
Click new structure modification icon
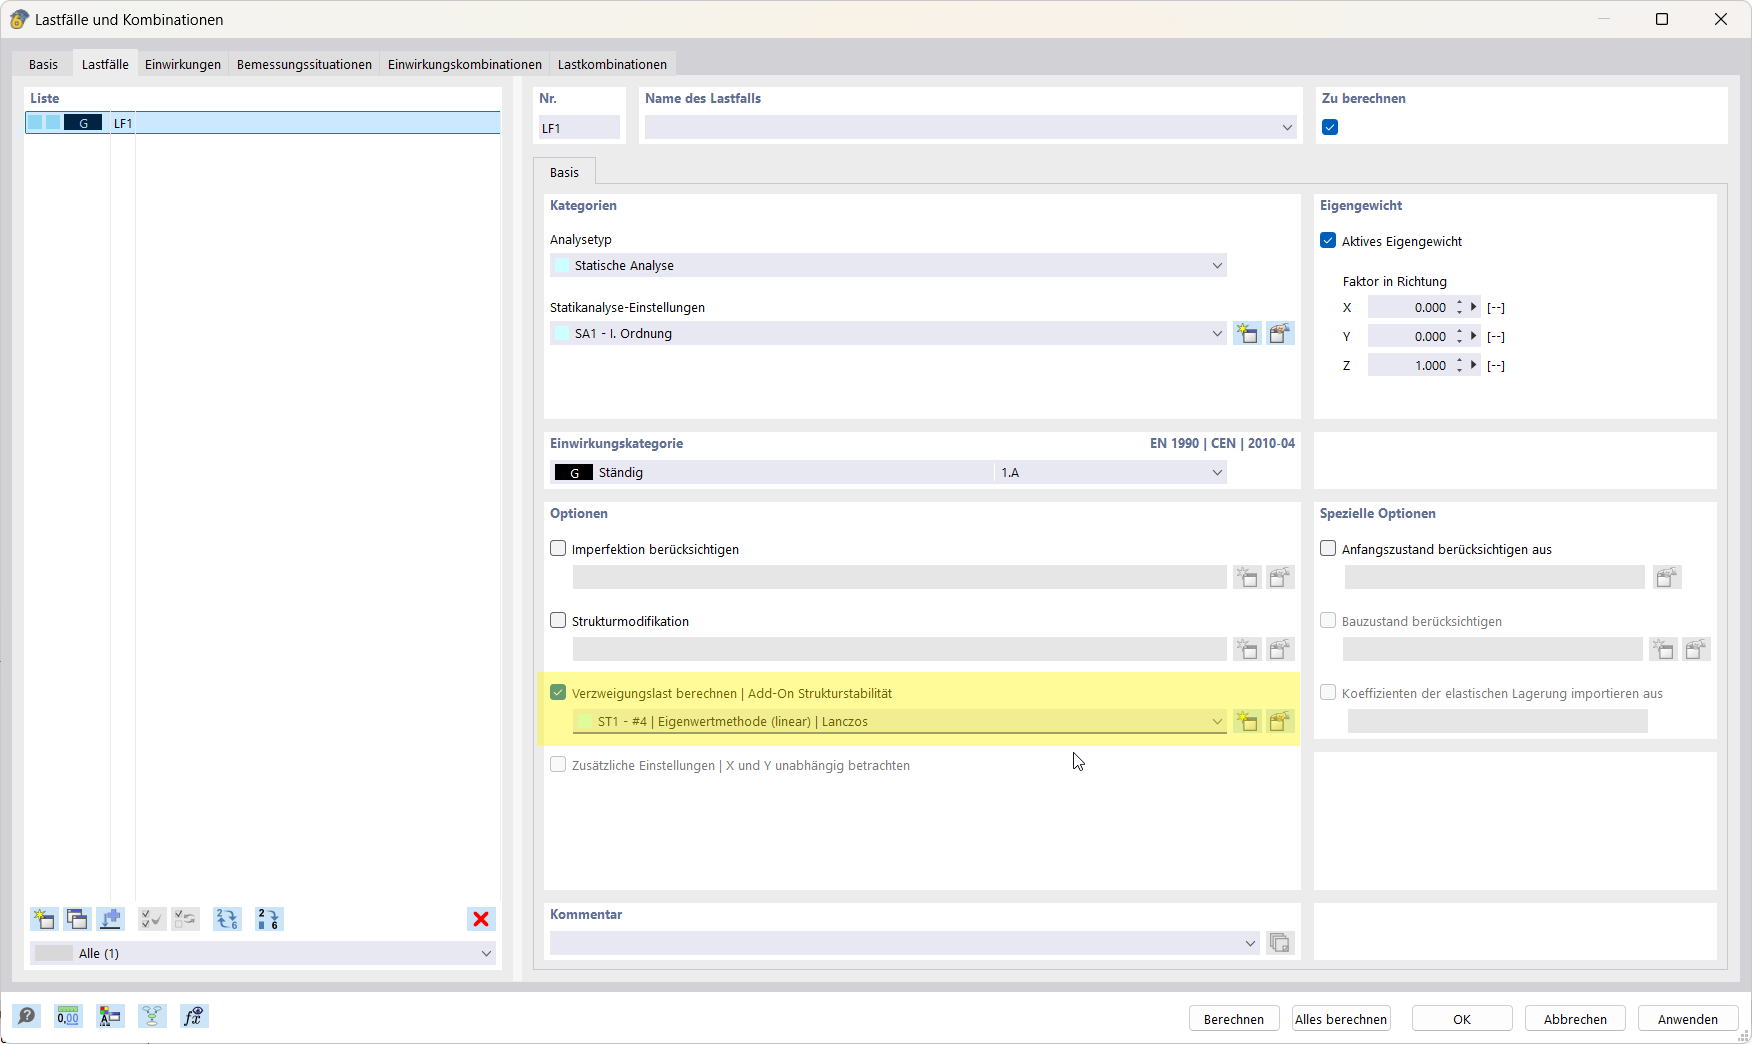1247,650
